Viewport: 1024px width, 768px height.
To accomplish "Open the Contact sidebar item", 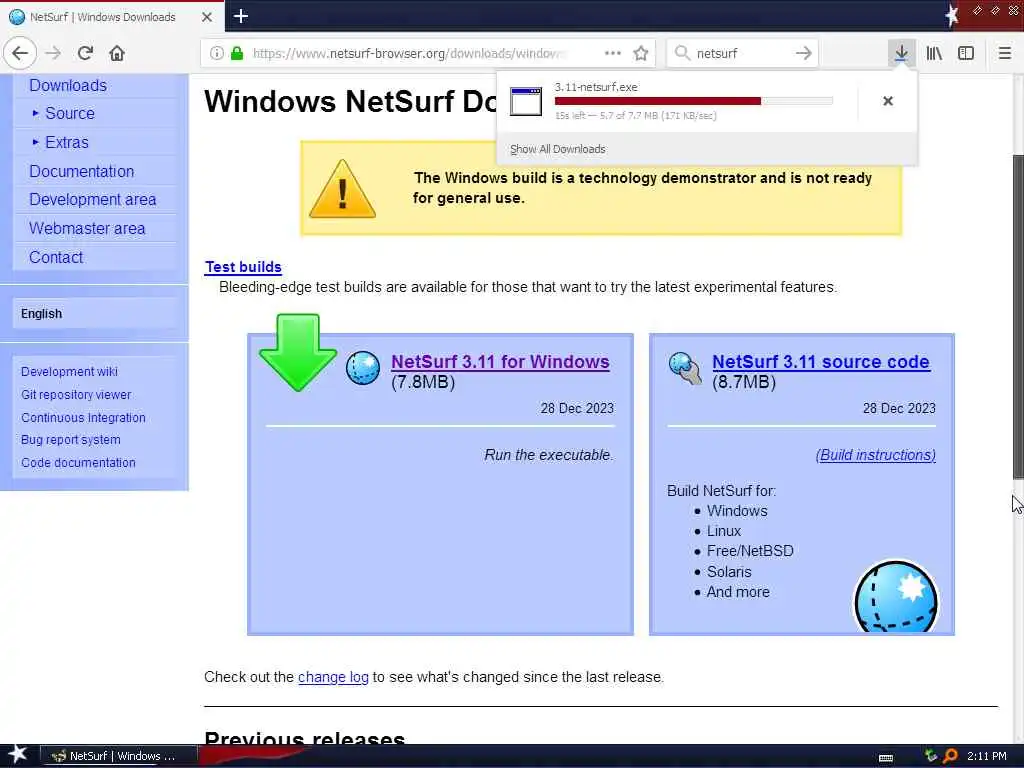I will [56, 257].
